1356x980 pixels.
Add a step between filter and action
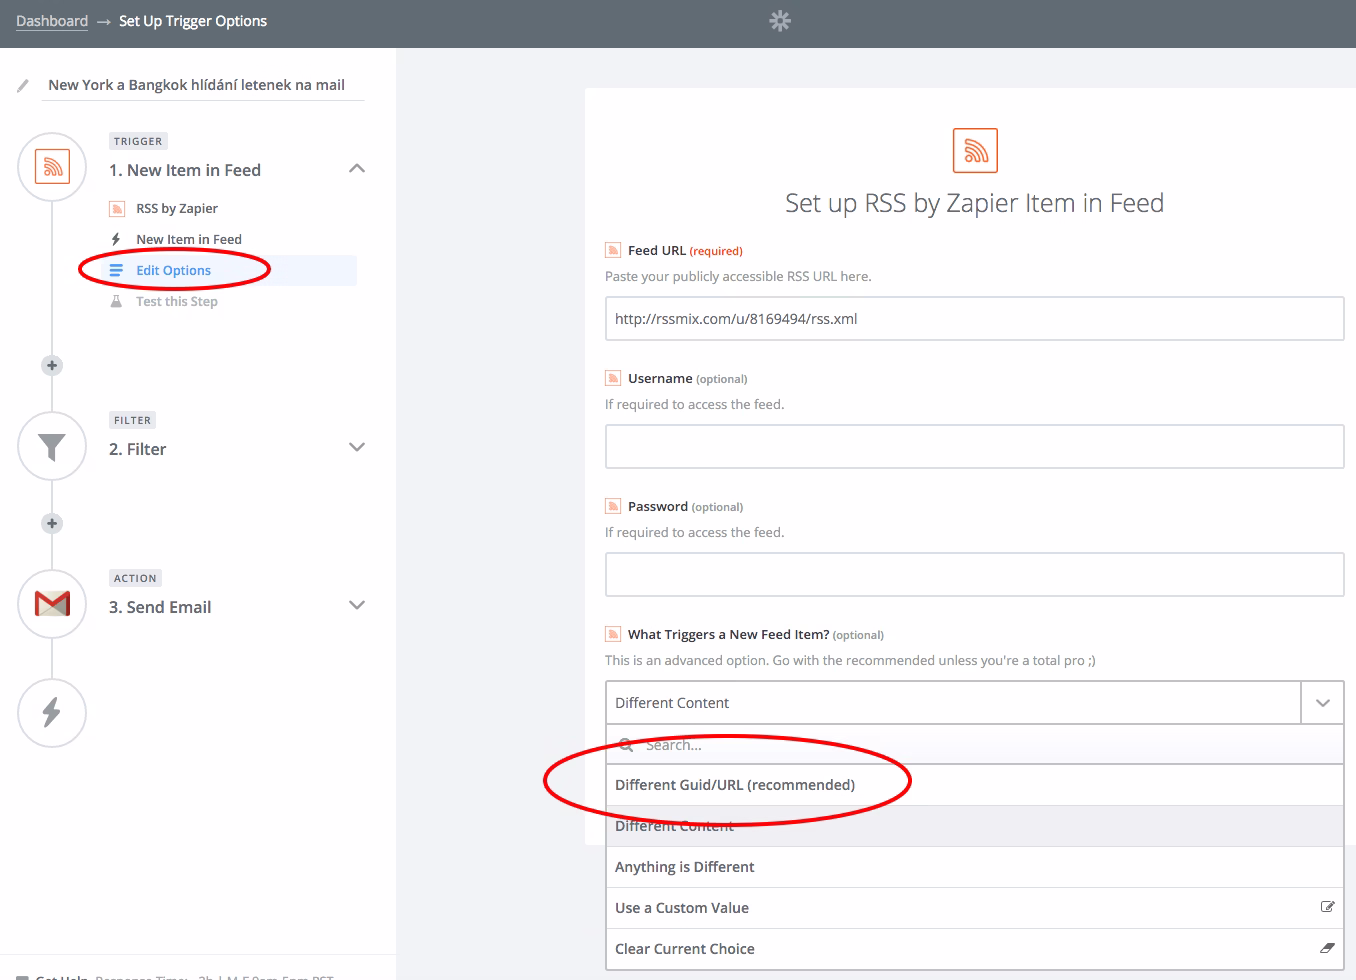pyautogui.click(x=52, y=524)
